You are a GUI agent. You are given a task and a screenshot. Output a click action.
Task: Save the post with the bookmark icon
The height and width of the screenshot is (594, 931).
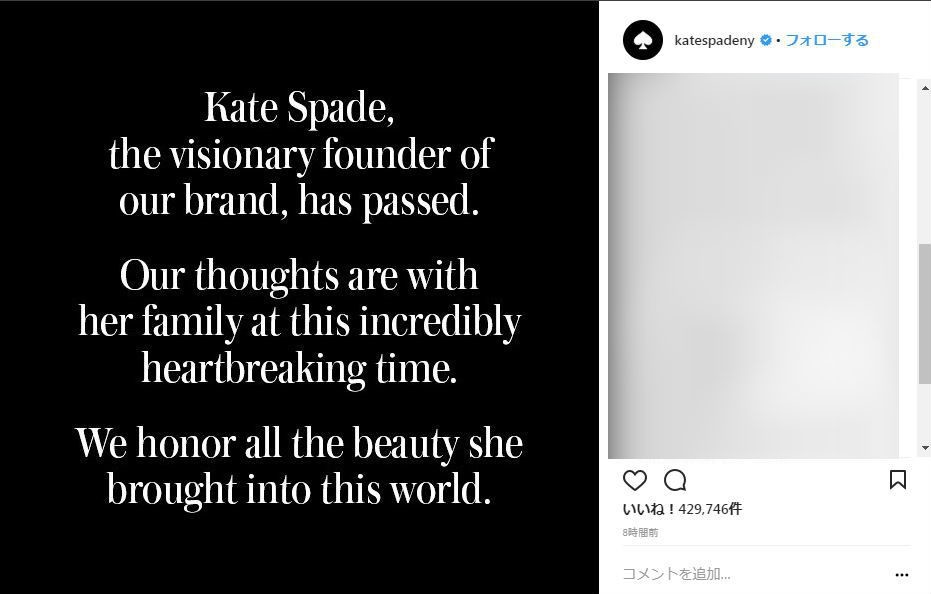coord(898,480)
